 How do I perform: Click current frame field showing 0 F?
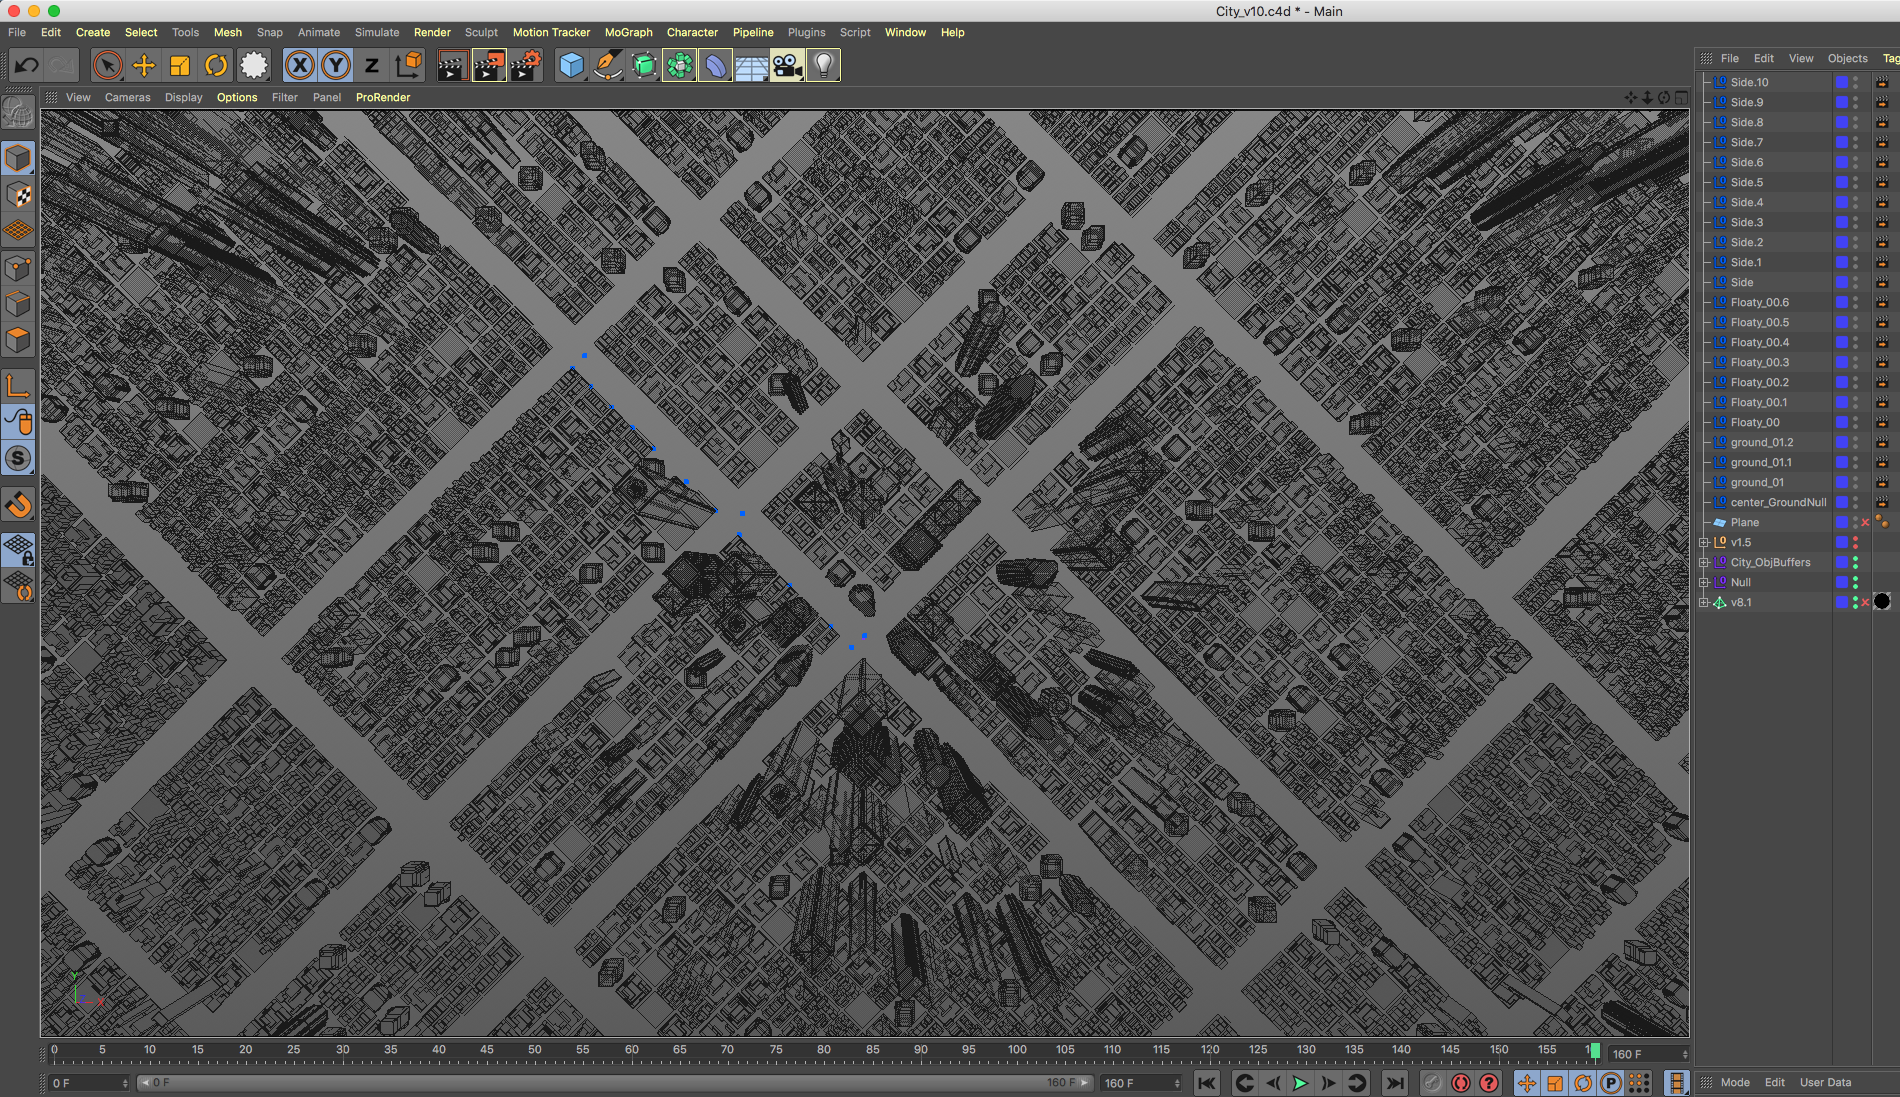pyautogui.click(x=88, y=1083)
